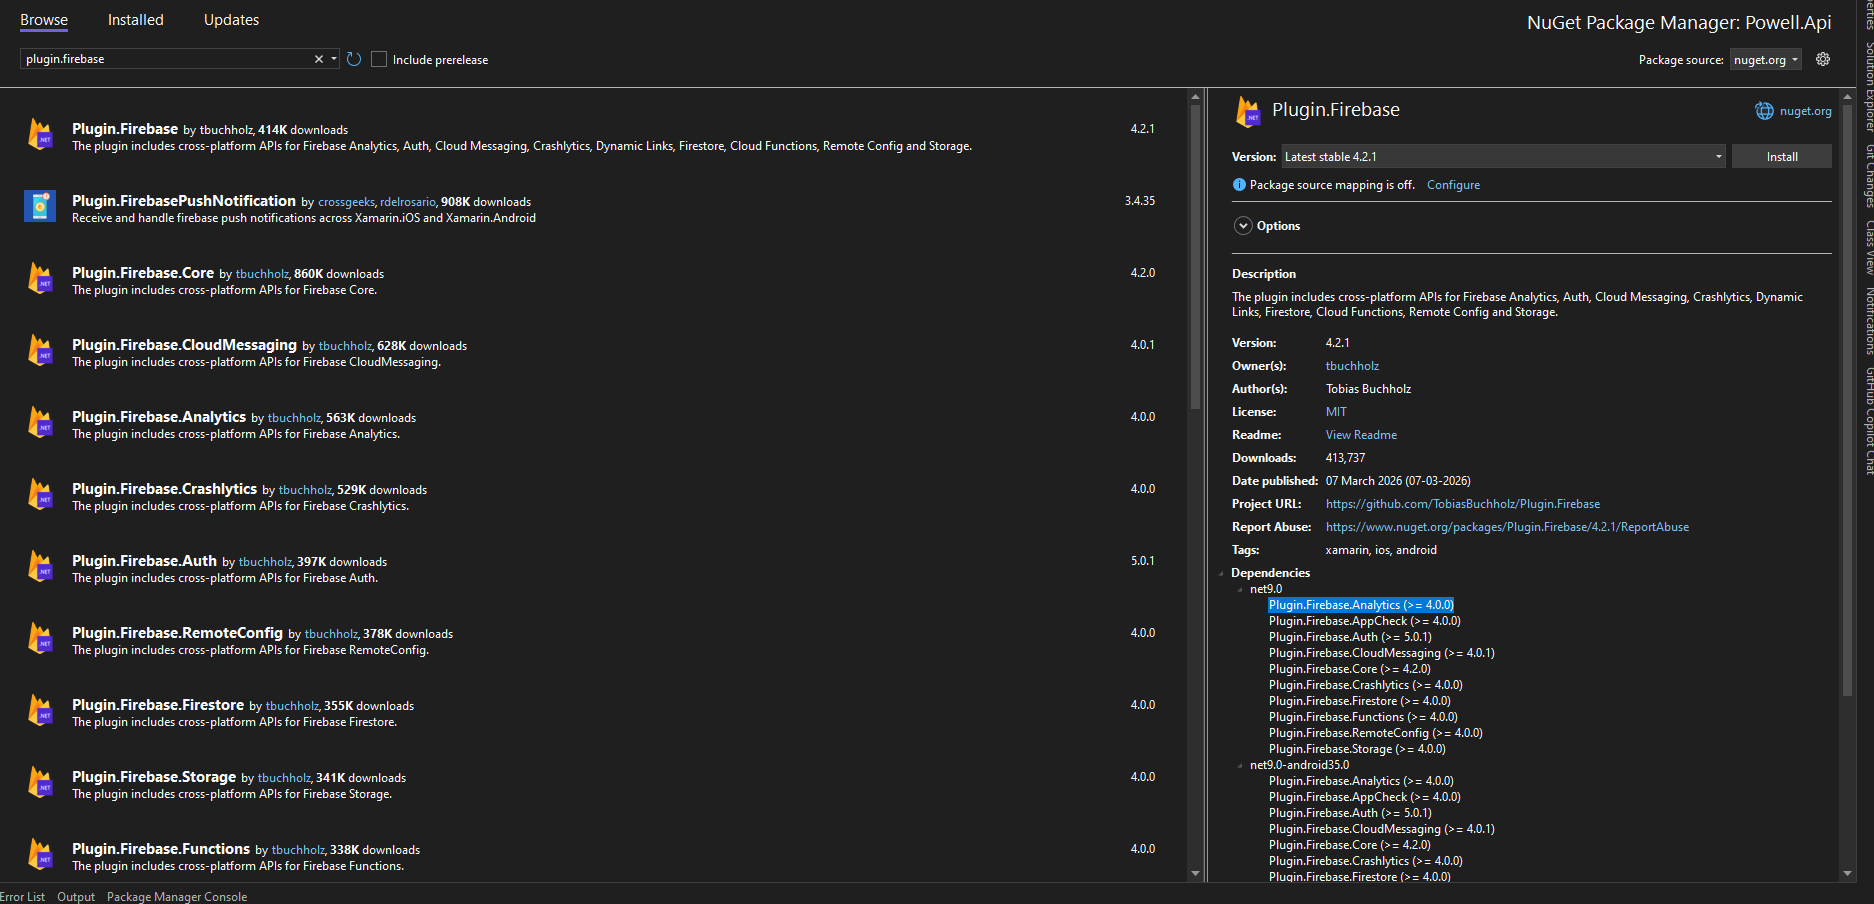Open the Class View side tab
The width and height of the screenshot is (1874, 904).
pos(1868,247)
